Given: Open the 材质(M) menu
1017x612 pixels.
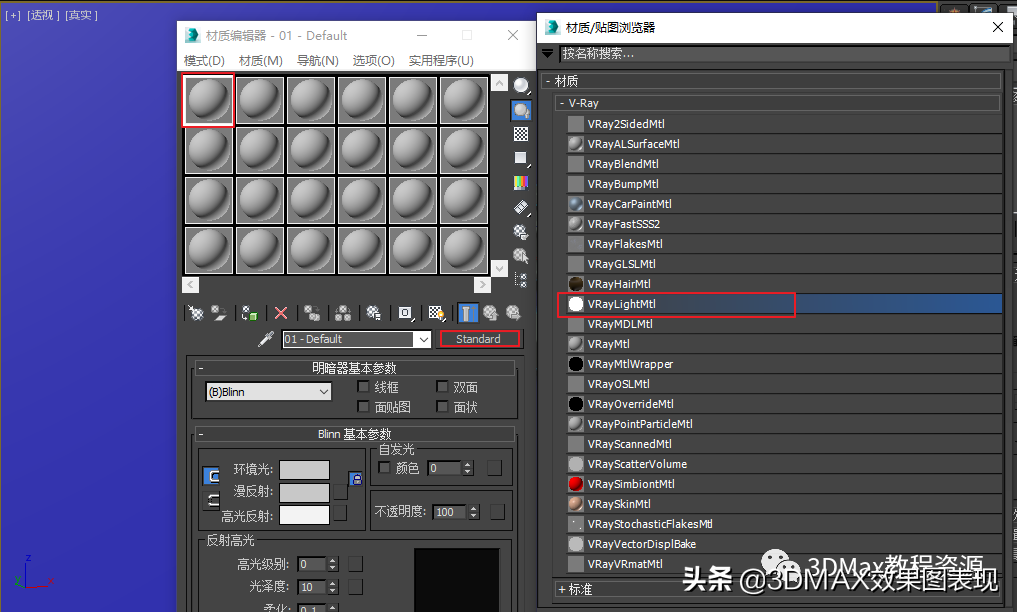Looking at the screenshot, I should [x=261, y=60].
